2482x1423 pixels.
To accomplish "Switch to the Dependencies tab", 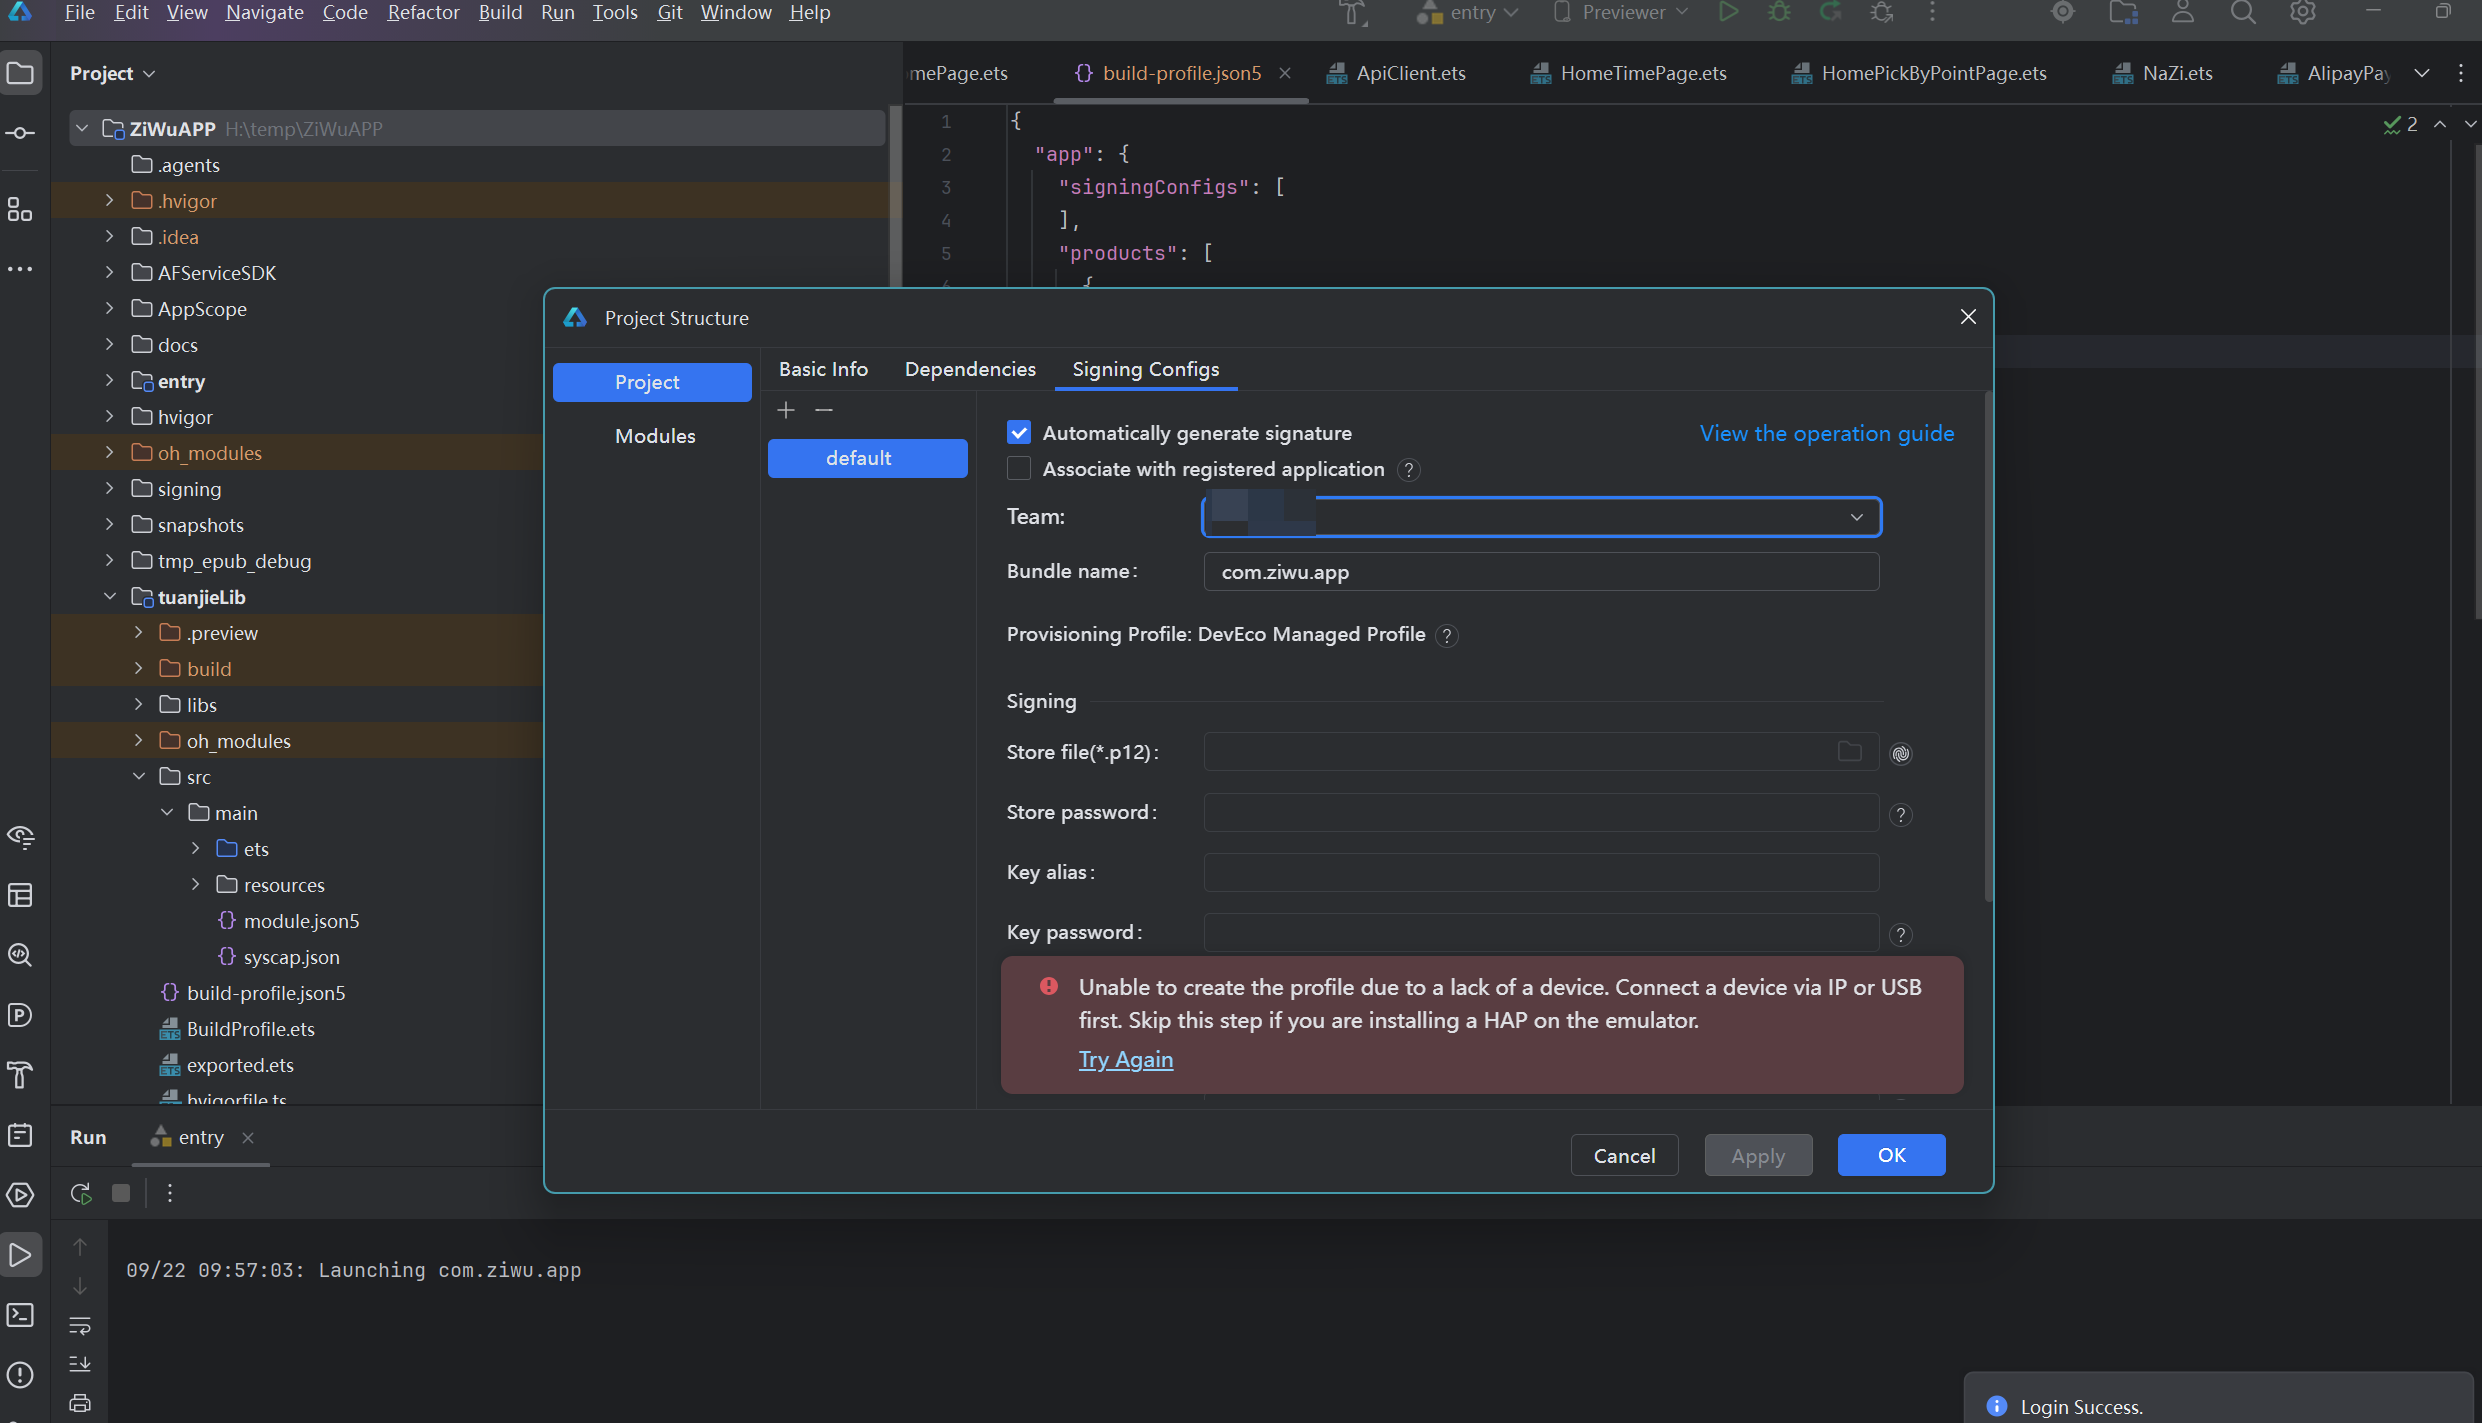I will tap(970, 369).
